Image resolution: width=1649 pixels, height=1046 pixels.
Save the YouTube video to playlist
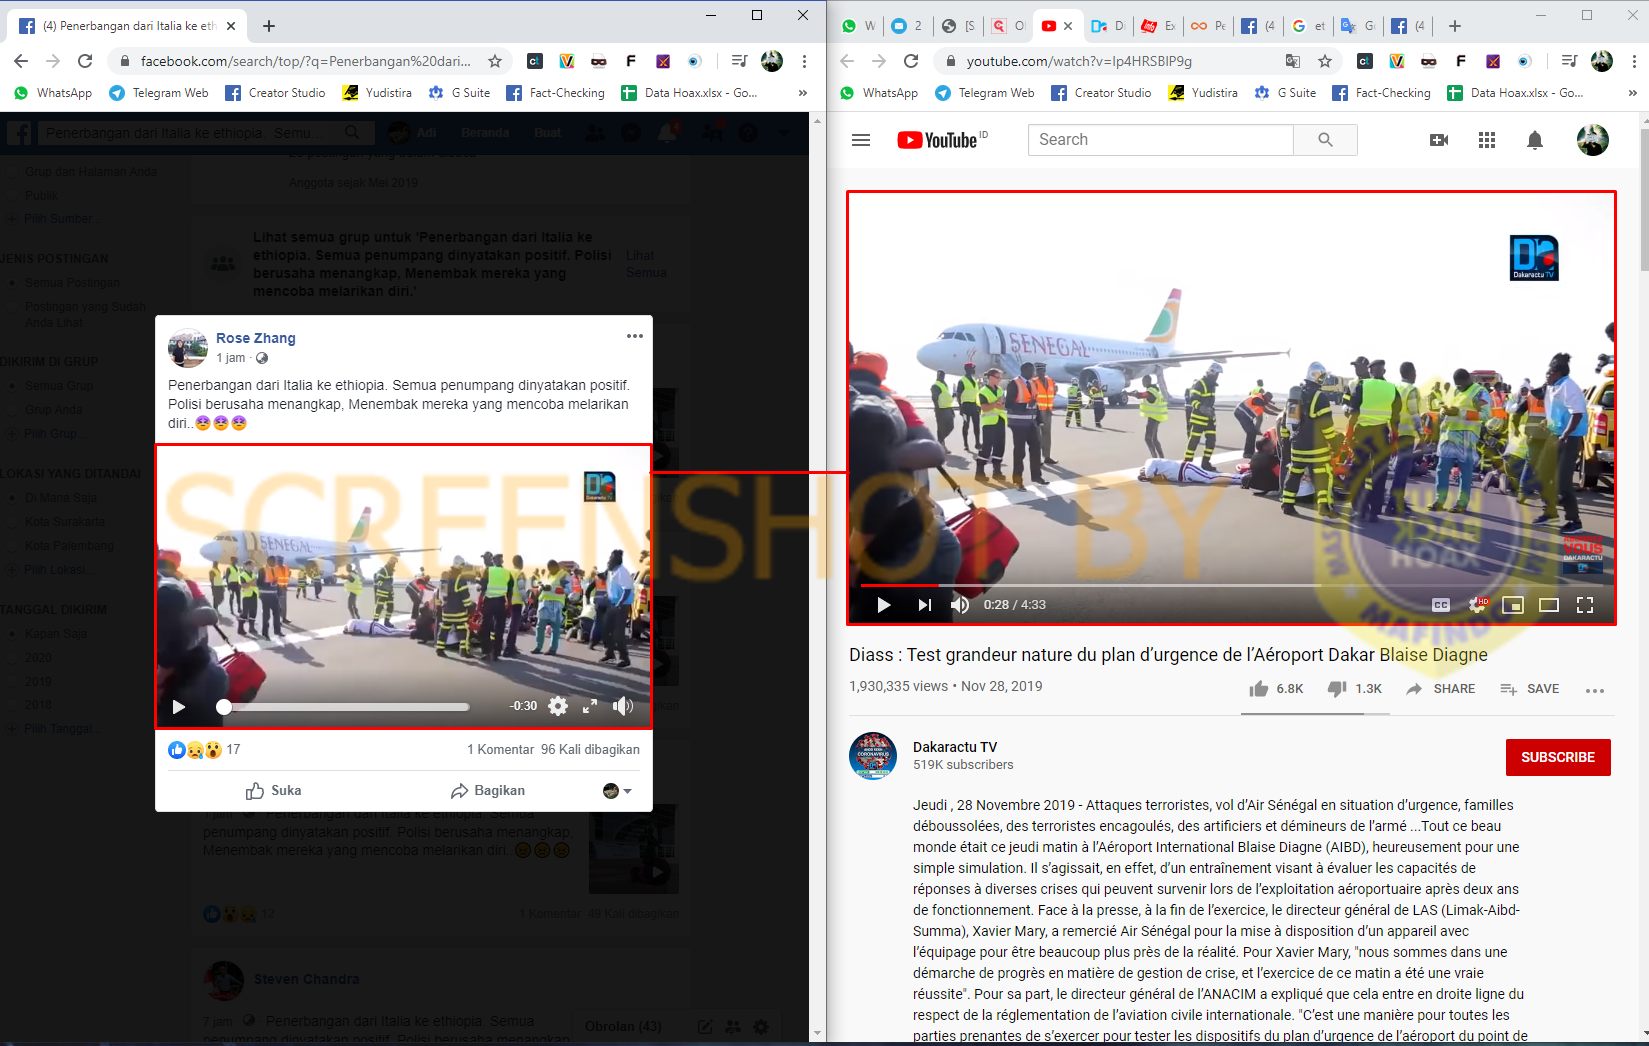coord(1529,689)
